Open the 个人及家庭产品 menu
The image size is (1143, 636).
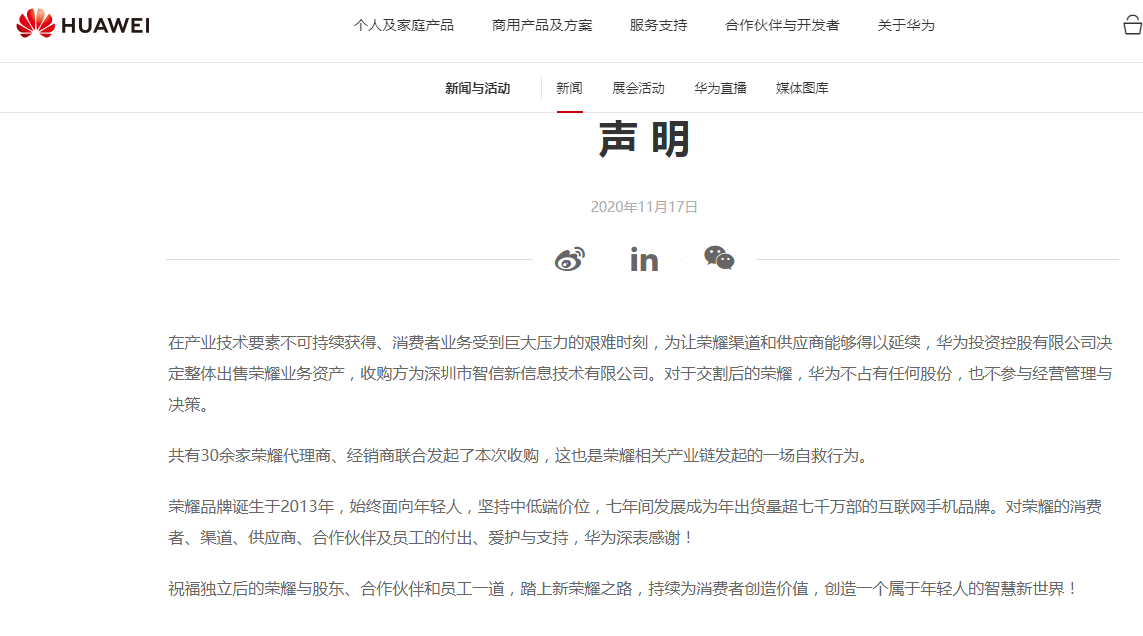point(403,25)
